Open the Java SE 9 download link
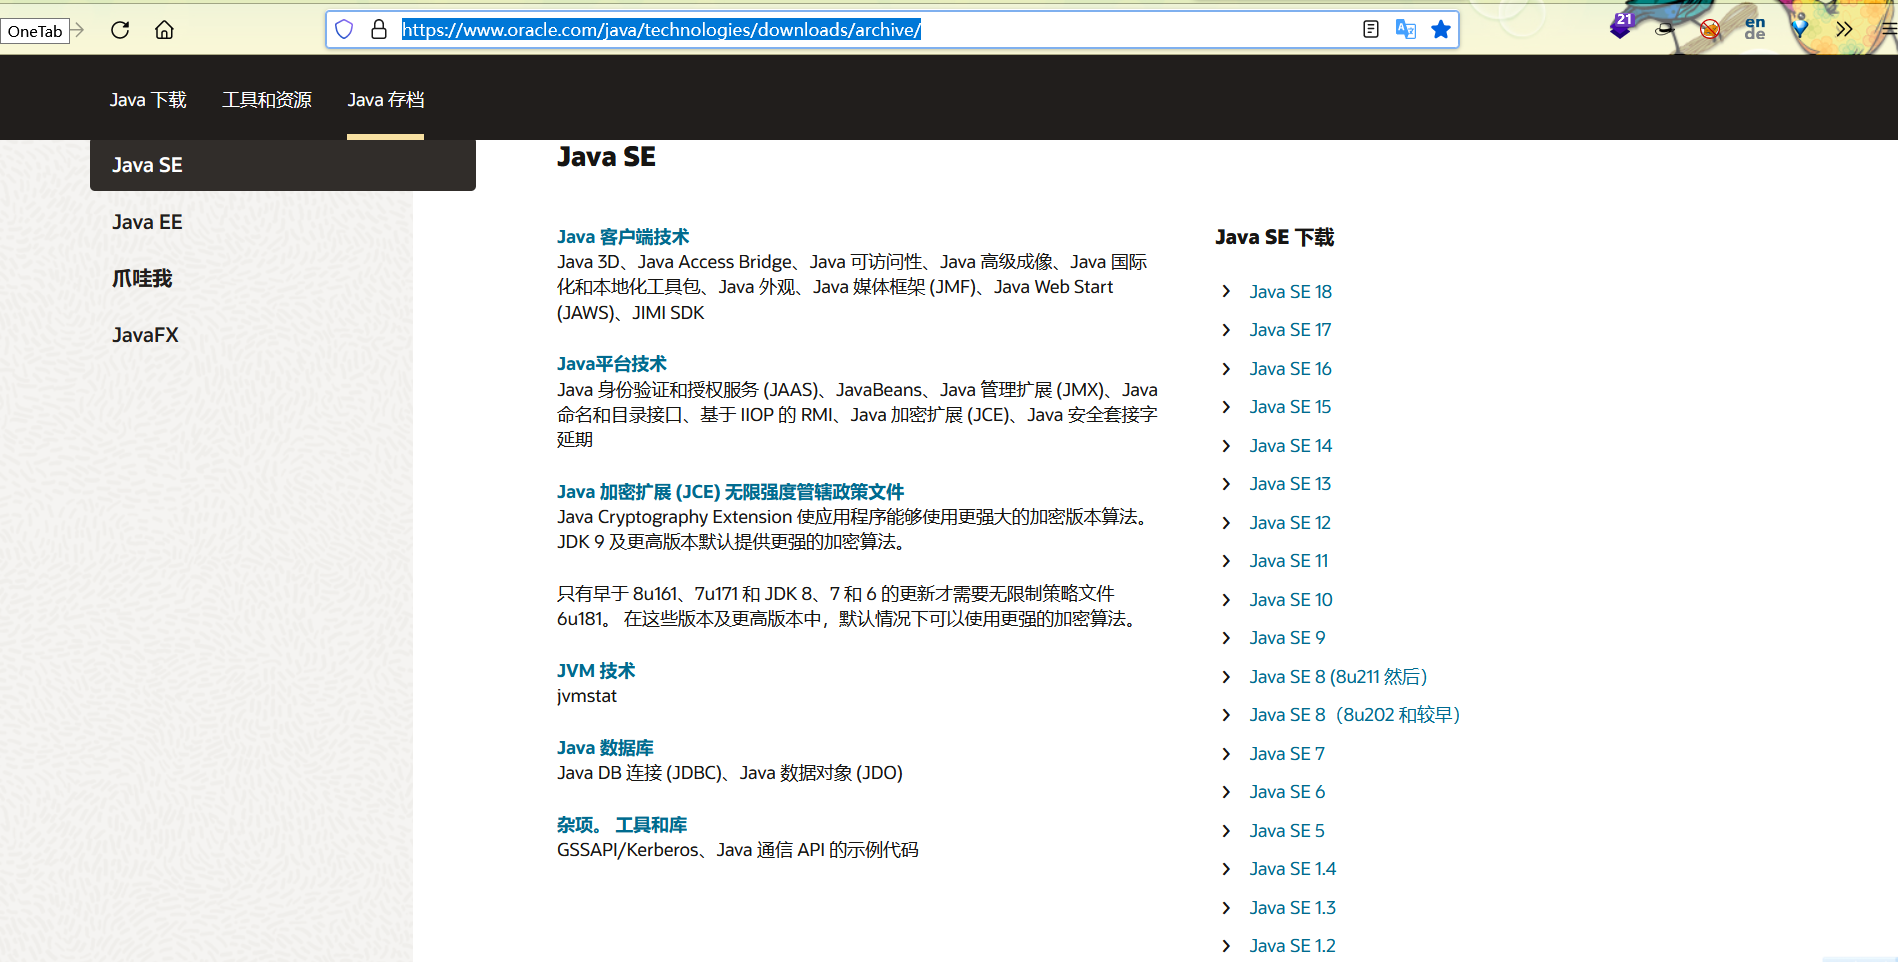Image resolution: width=1898 pixels, height=962 pixels. coord(1287,638)
